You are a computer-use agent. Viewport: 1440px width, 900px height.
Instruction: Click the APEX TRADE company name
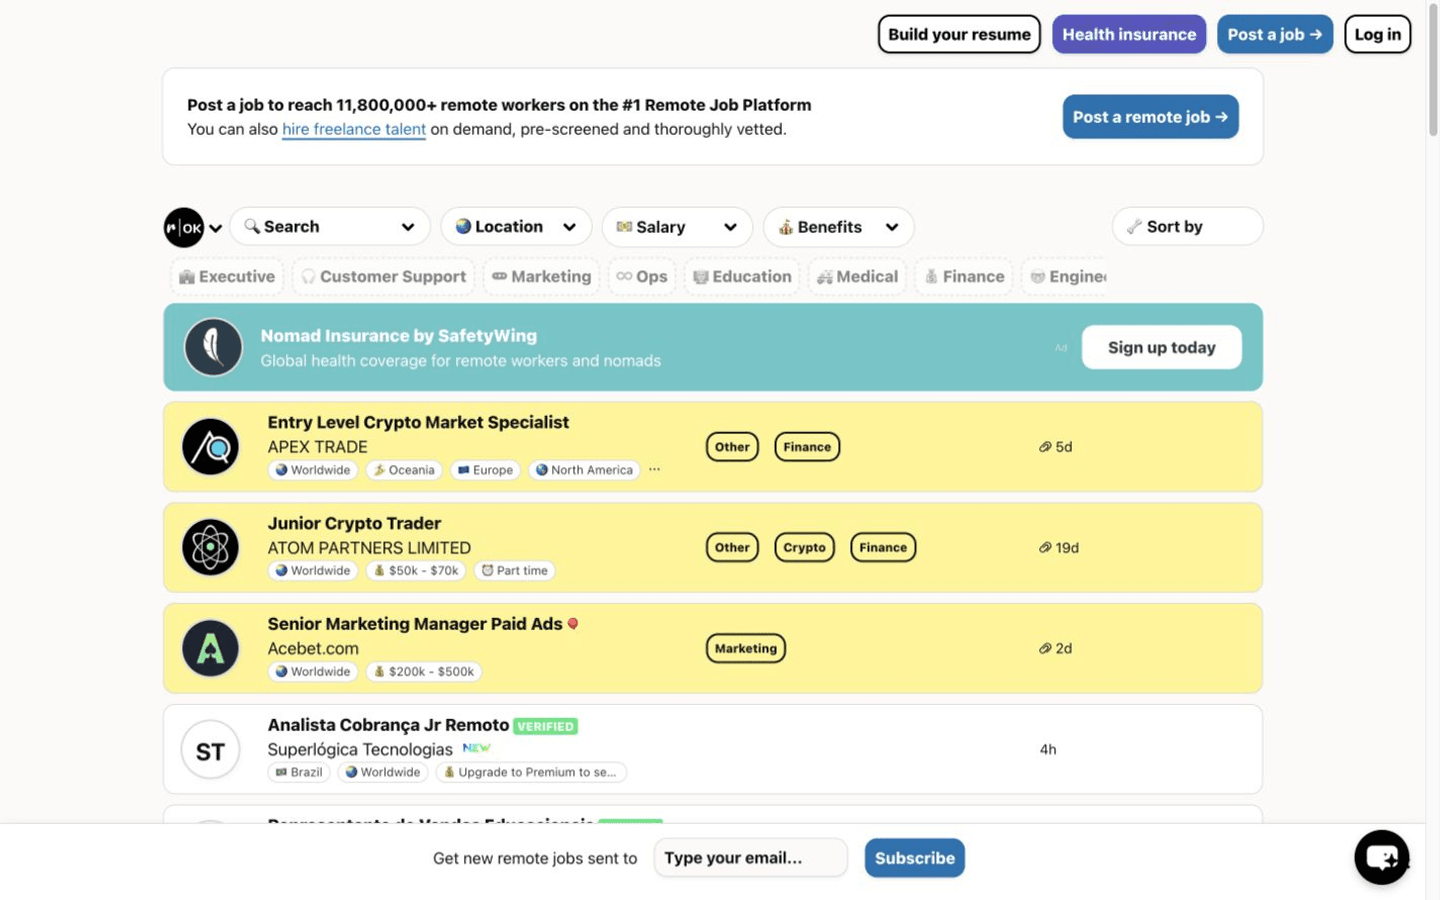pyautogui.click(x=317, y=447)
